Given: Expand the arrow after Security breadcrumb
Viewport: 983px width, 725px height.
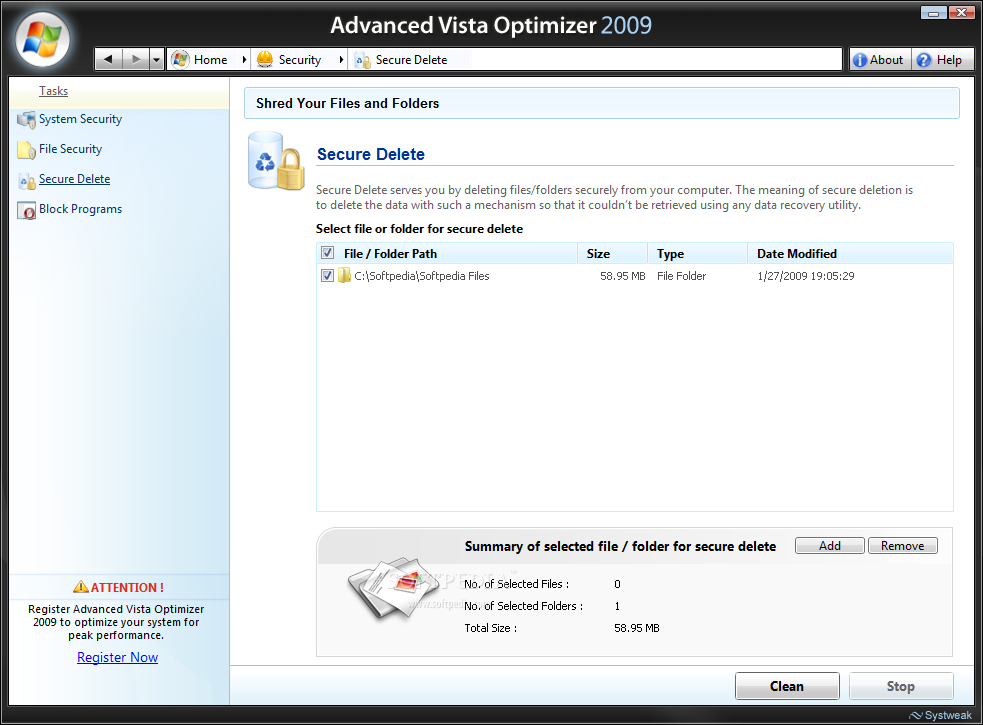Looking at the screenshot, I should [341, 60].
